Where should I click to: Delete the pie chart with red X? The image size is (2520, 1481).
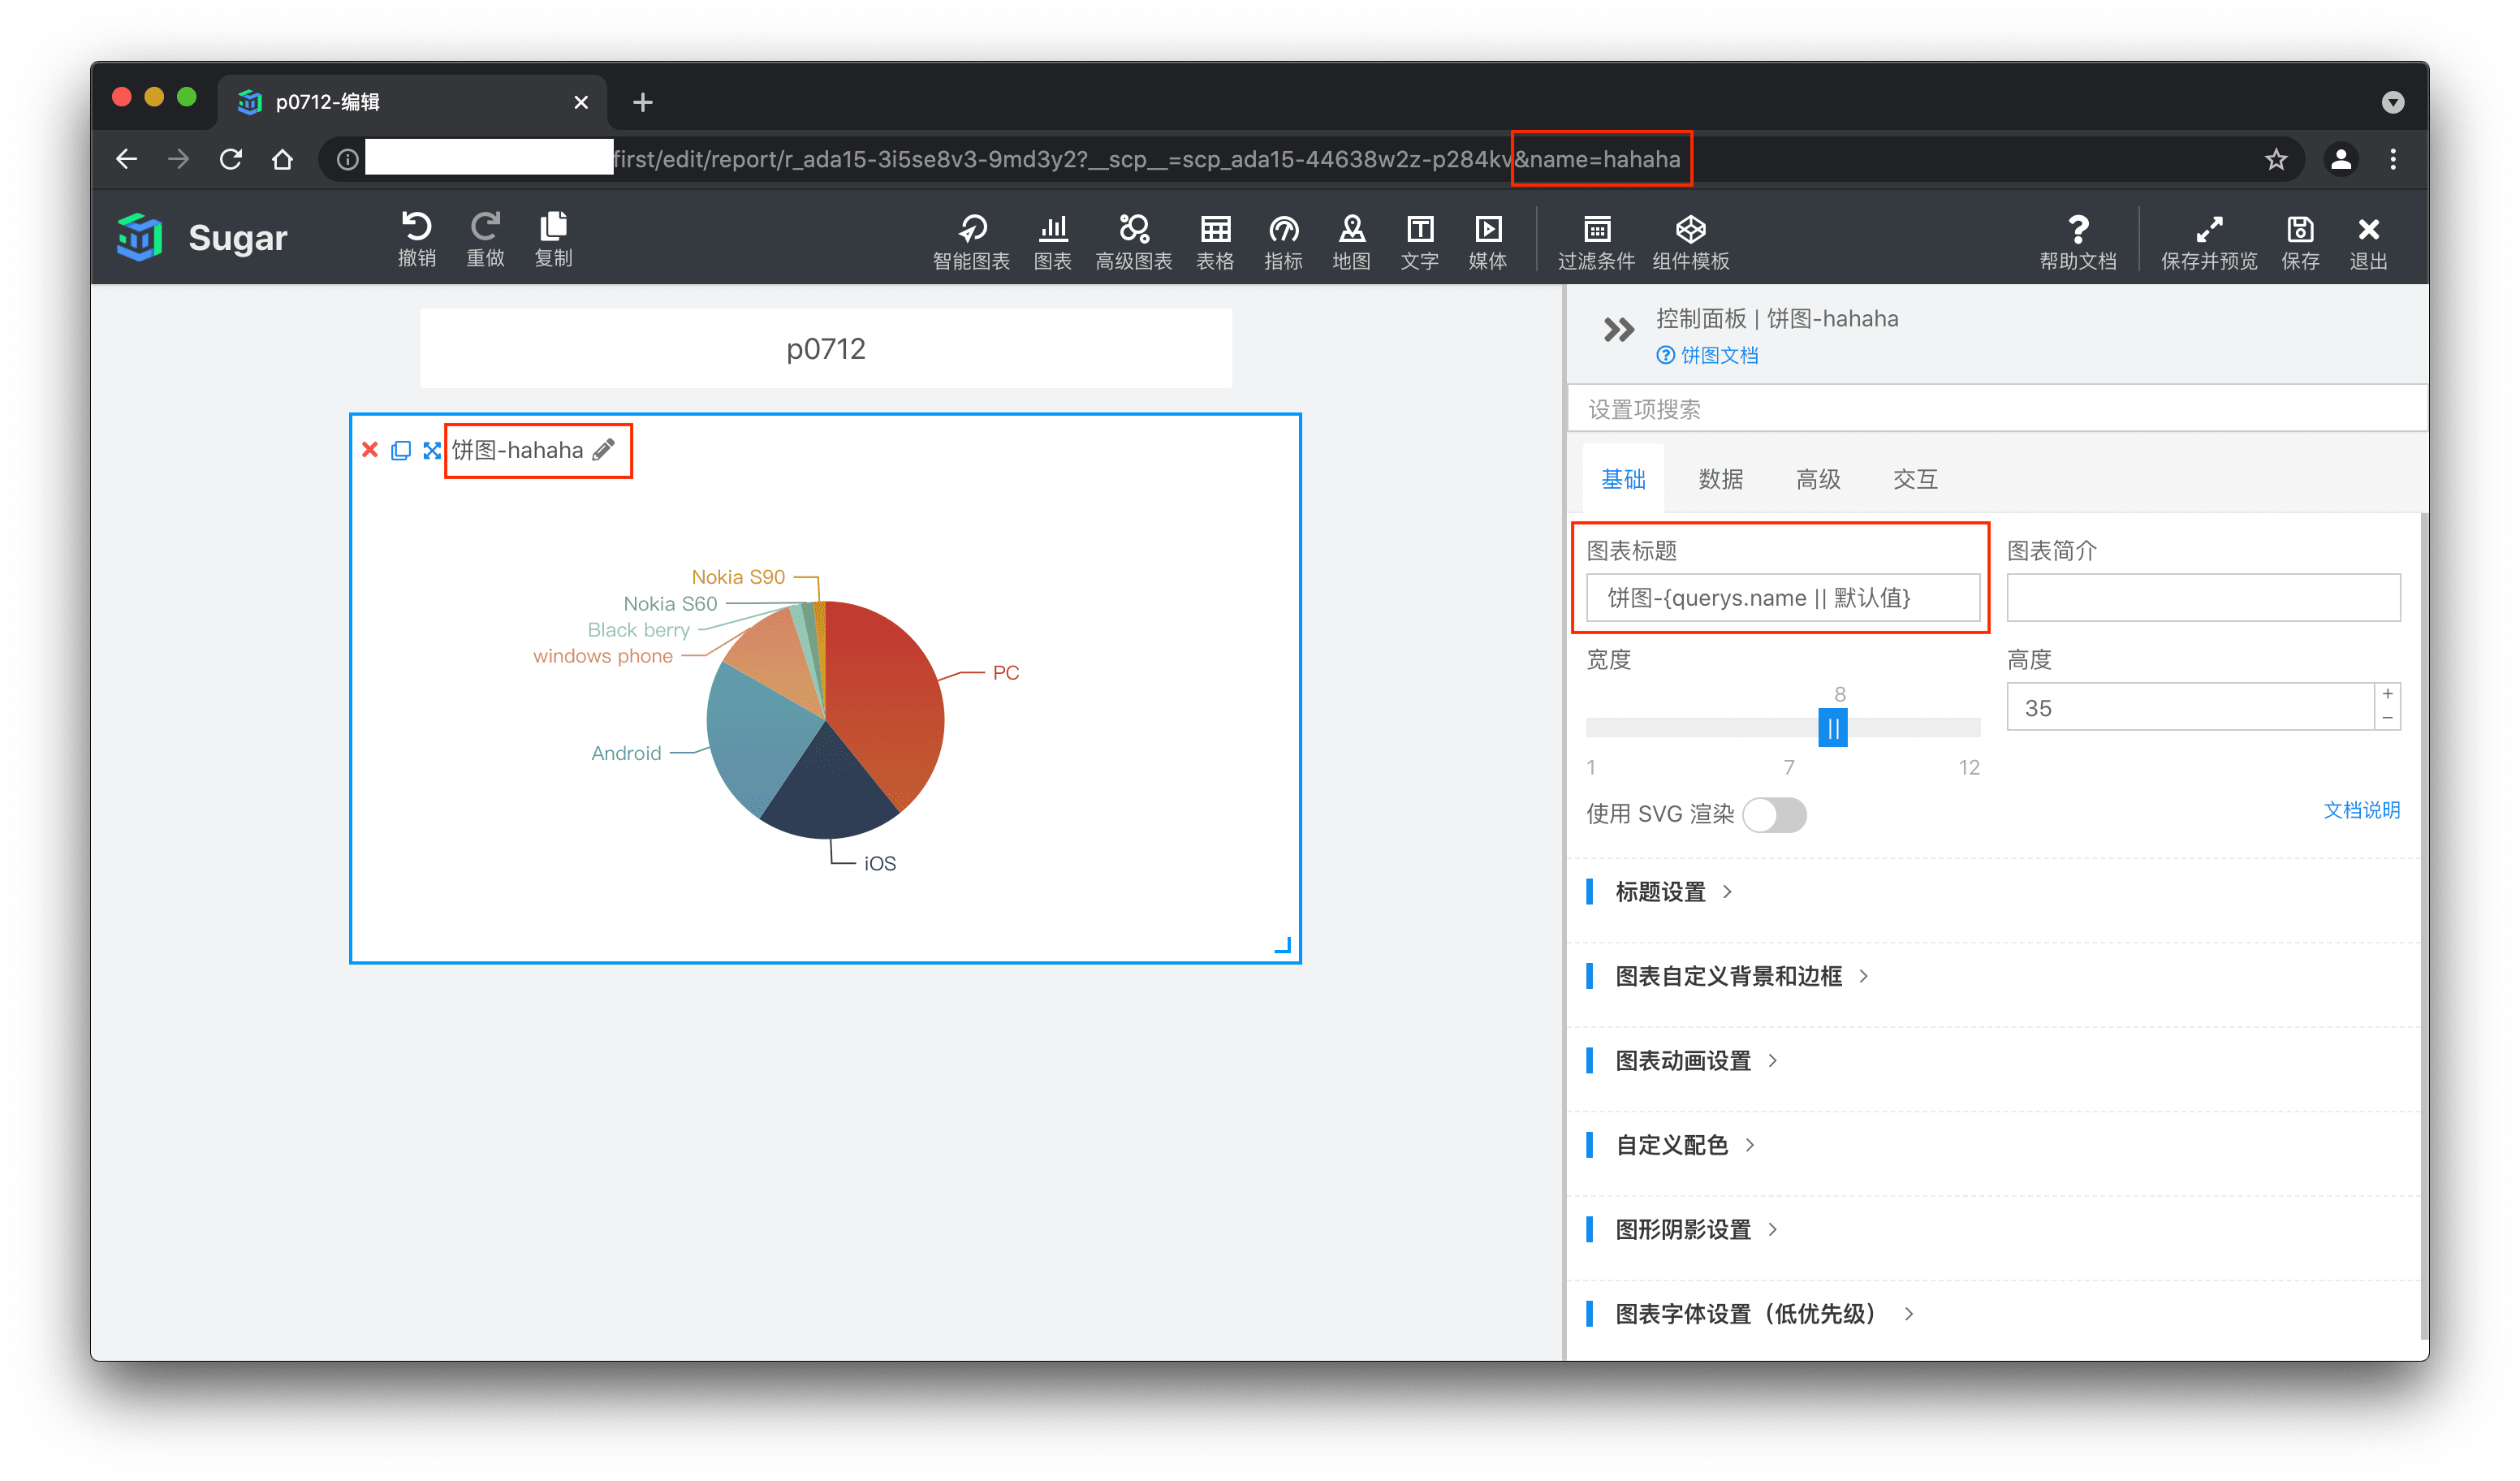tap(370, 450)
